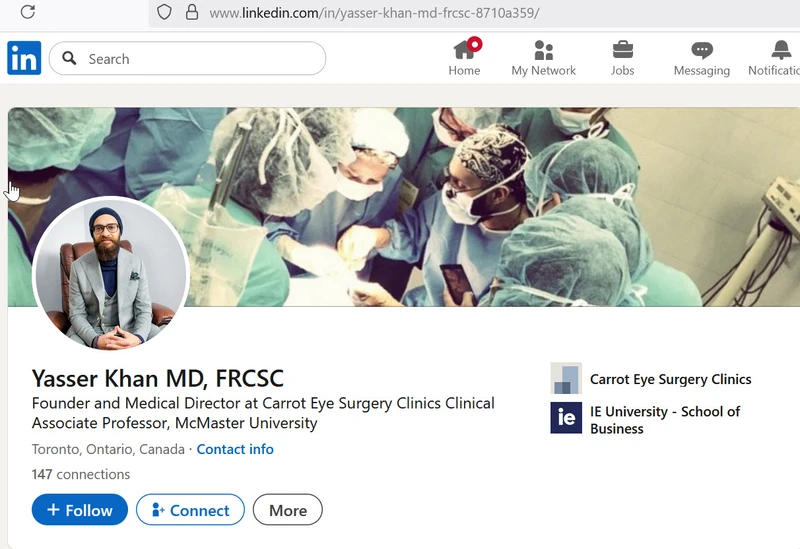Open the Notifications bell icon
Image resolution: width=800 pixels, height=549 pixels.
coord(781,49)
